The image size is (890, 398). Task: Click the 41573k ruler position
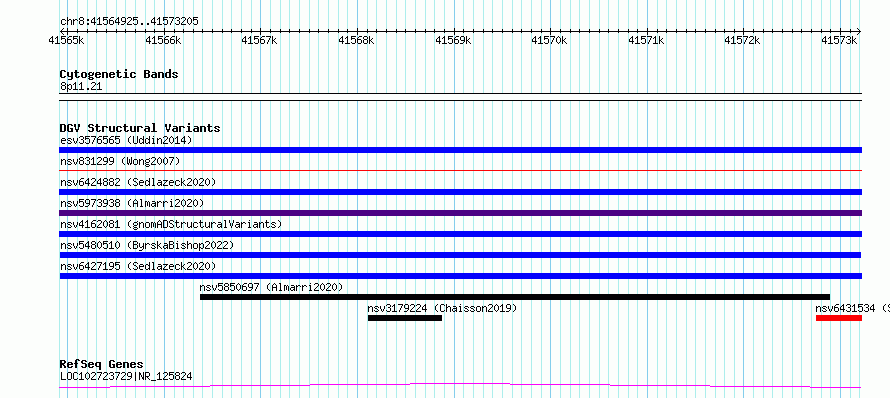coord(839,40)
